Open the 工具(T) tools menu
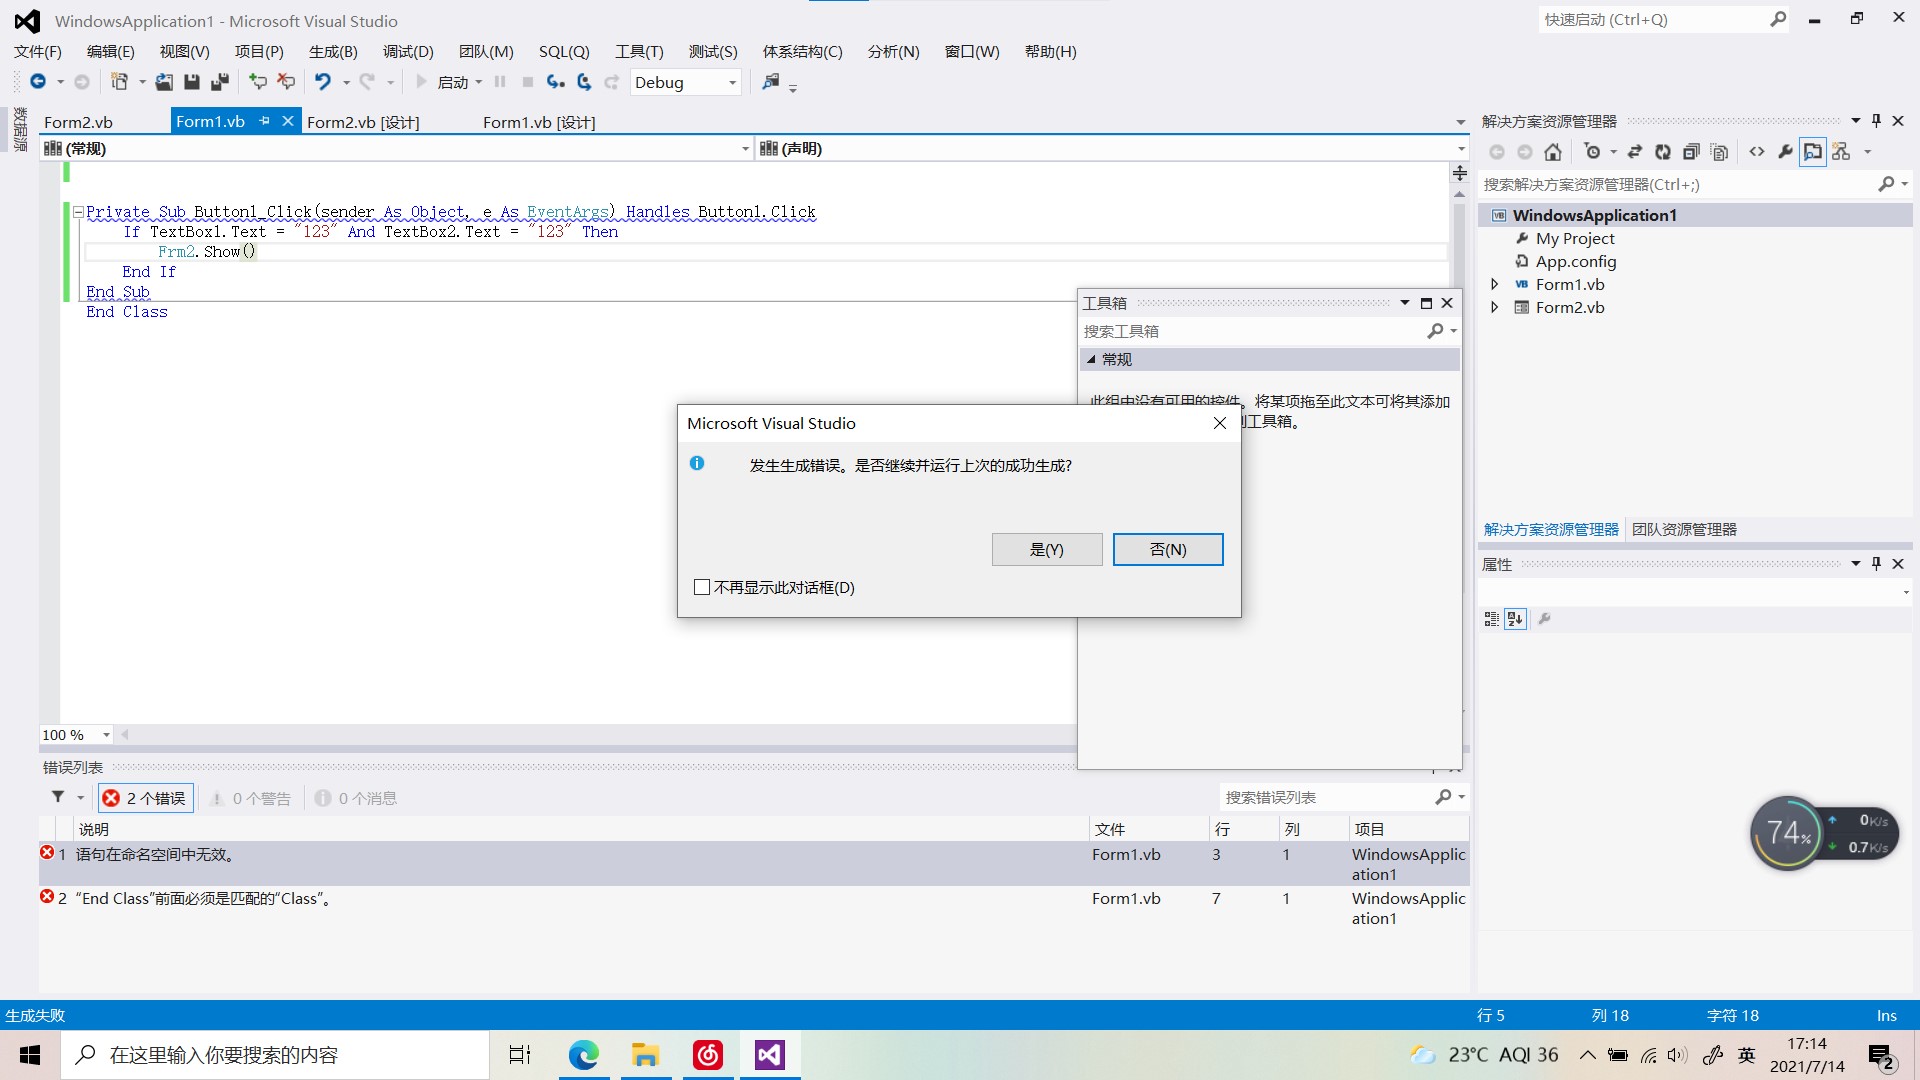1920x1080 pixels. tap(639, 52)
